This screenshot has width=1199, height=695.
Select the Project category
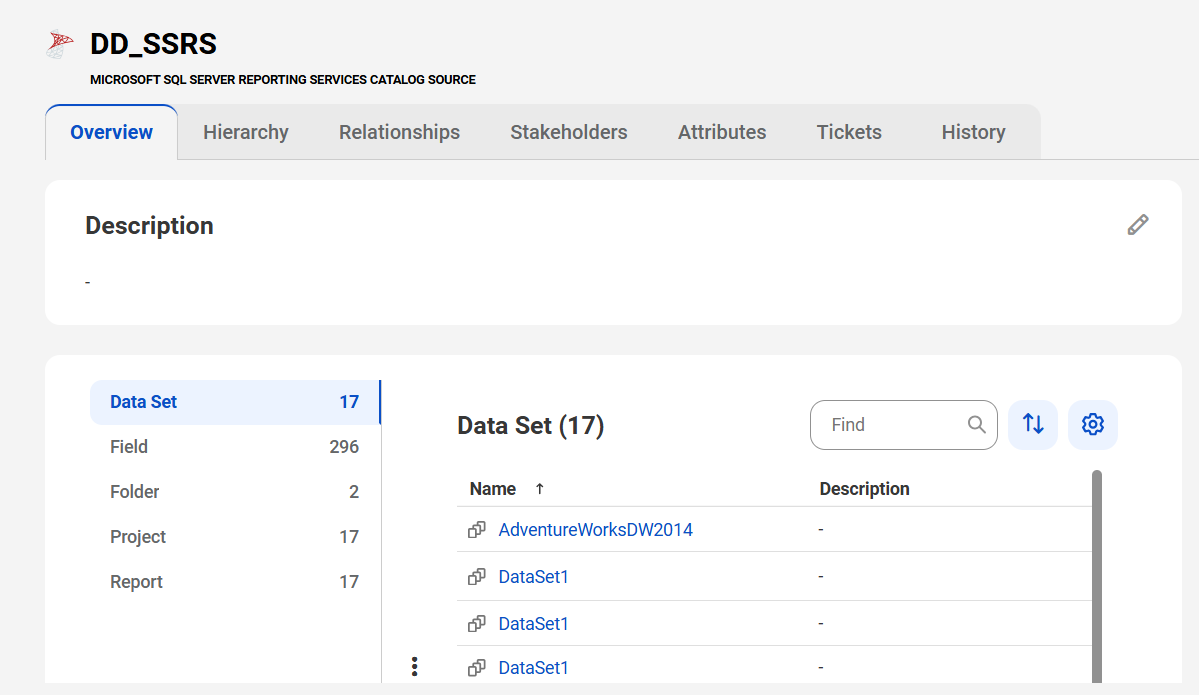[235, 537]
